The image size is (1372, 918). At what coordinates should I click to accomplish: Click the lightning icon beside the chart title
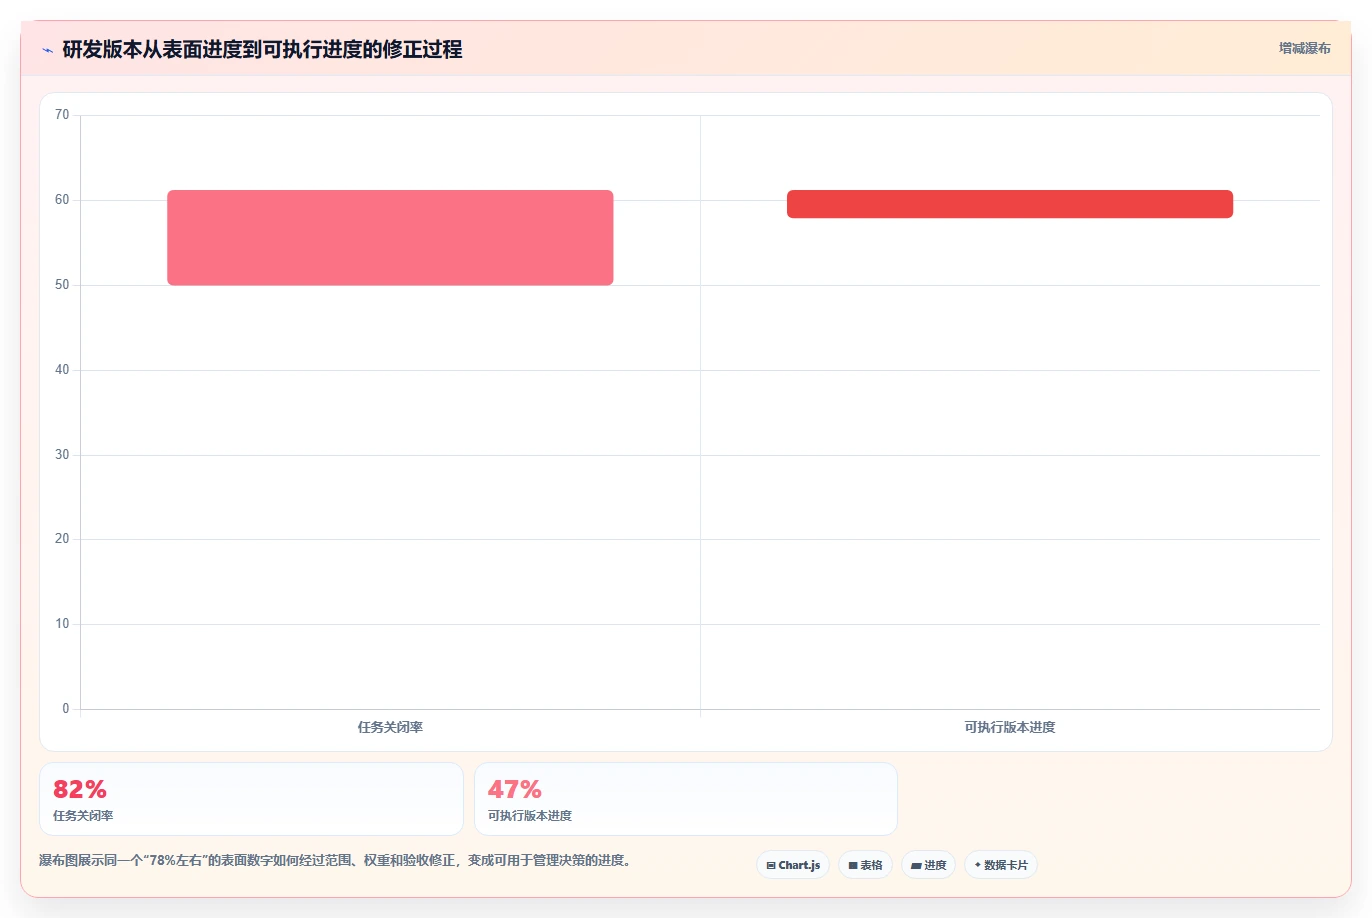(x=47, y=50)
